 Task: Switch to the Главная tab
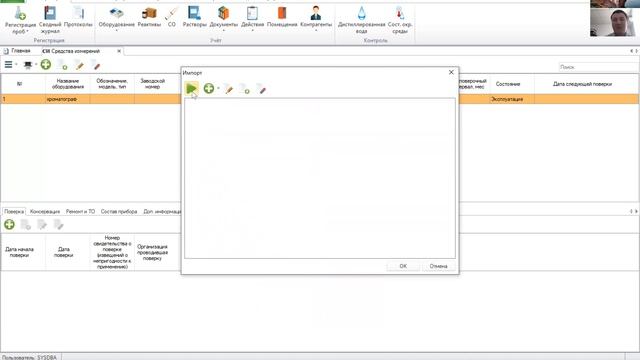[17, 51]
